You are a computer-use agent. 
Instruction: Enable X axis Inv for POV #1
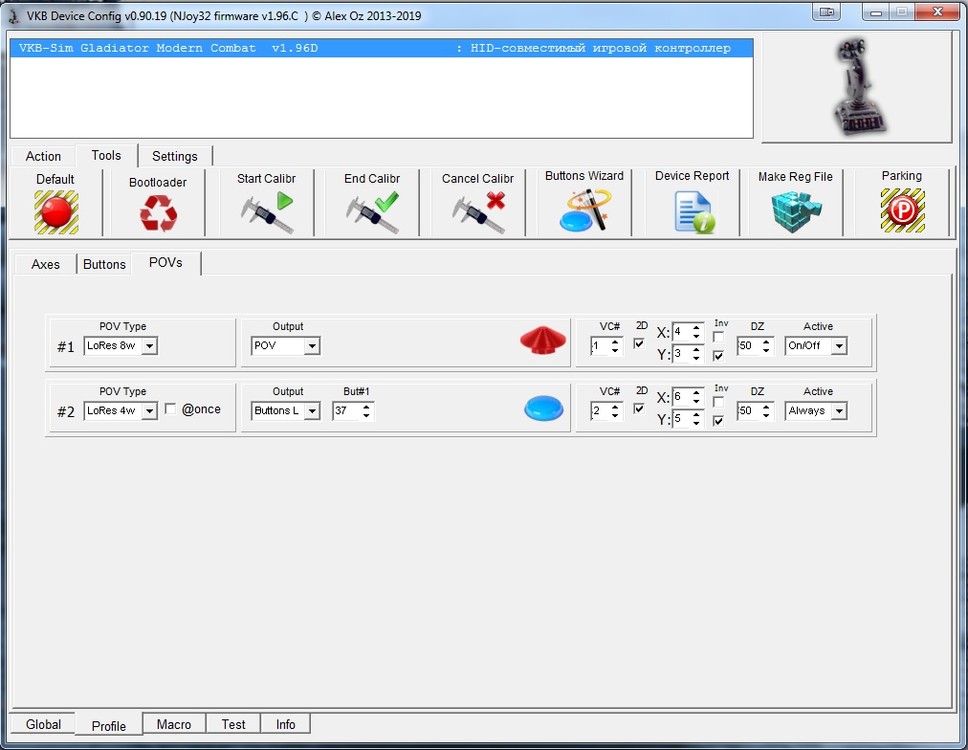click(x=718, y=337)
